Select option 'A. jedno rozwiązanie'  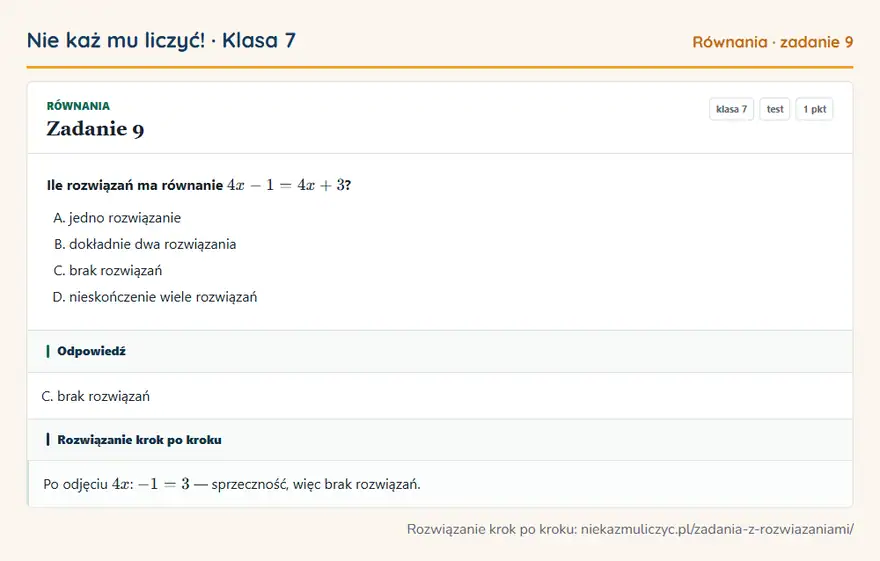pyautogui.click(x=117, y=218)
